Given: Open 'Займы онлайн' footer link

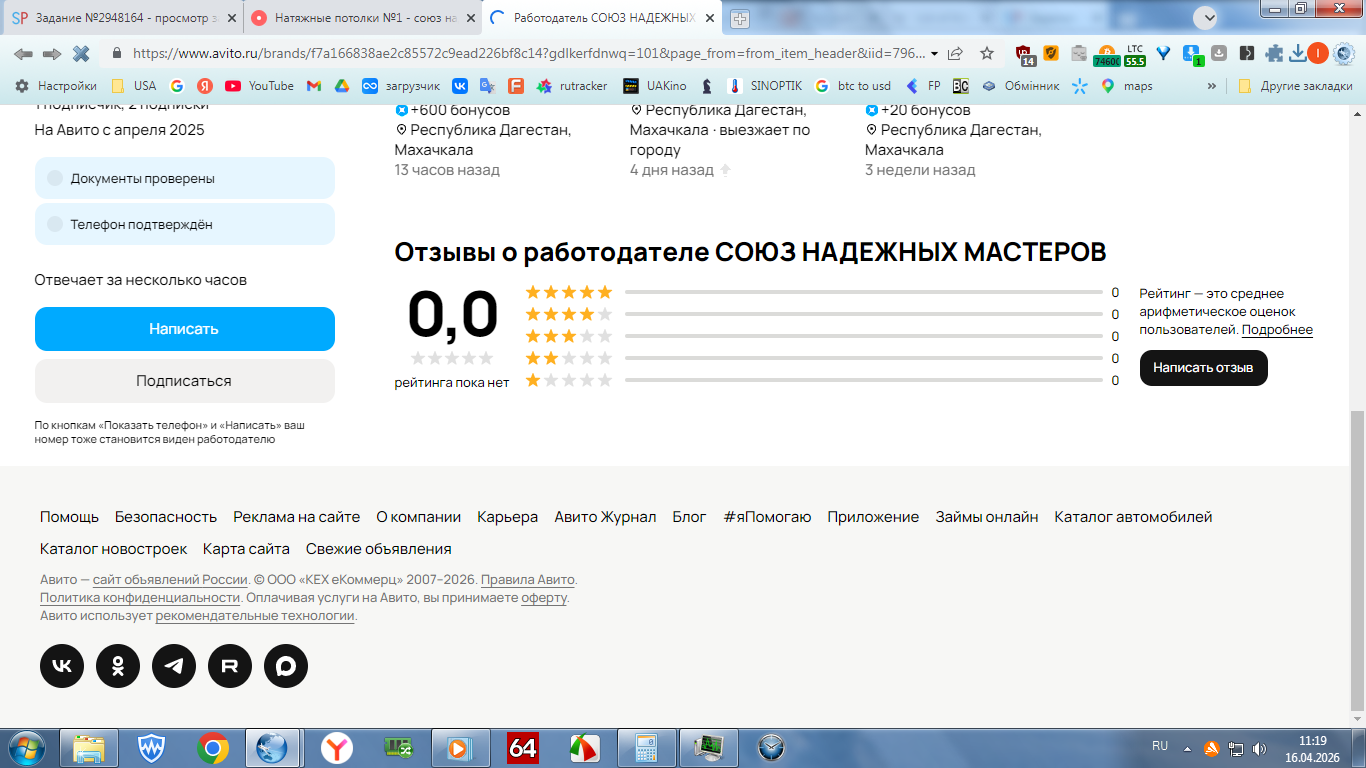Looking at the screenshot, I should pyautogui.click(x=986, y=517).
